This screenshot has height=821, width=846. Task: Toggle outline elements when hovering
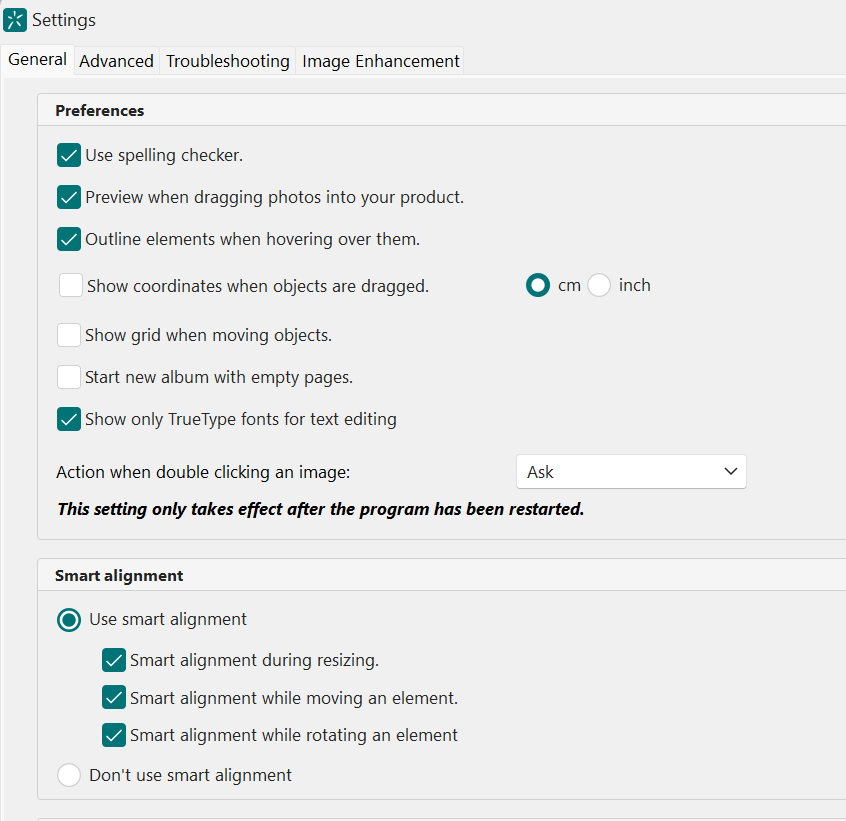(x=68, y=239)
